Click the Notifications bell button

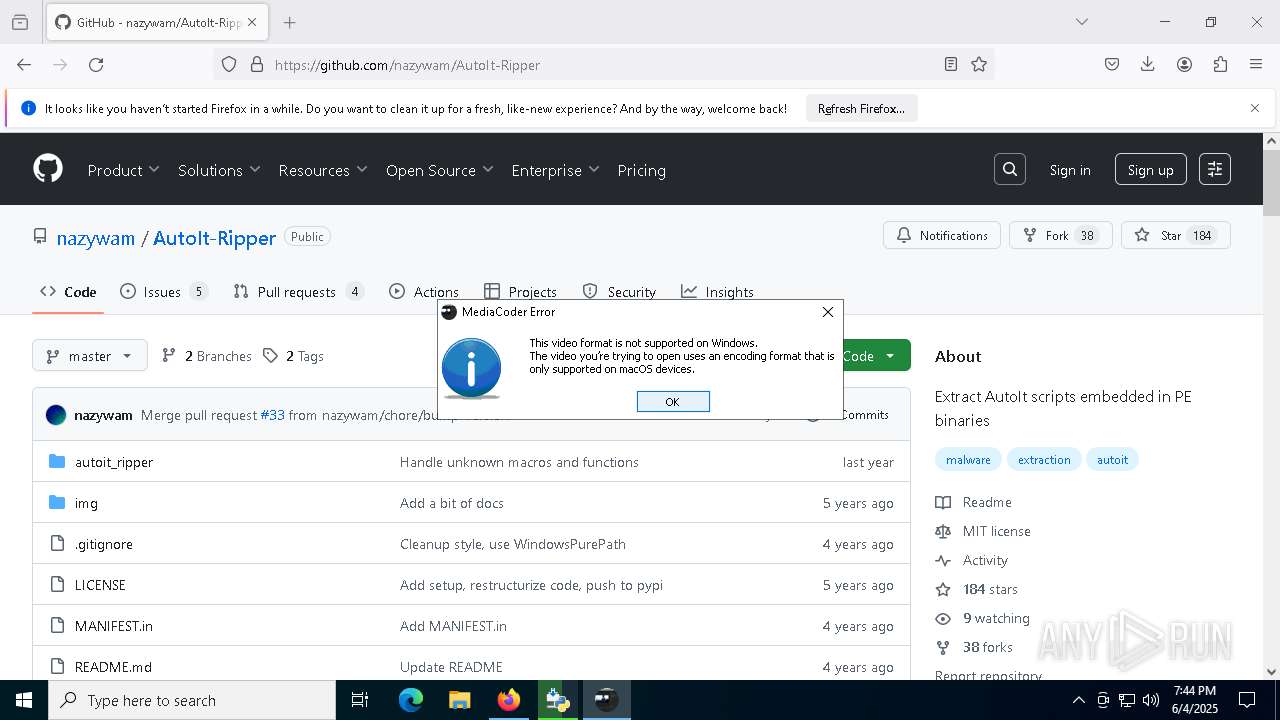942,235
